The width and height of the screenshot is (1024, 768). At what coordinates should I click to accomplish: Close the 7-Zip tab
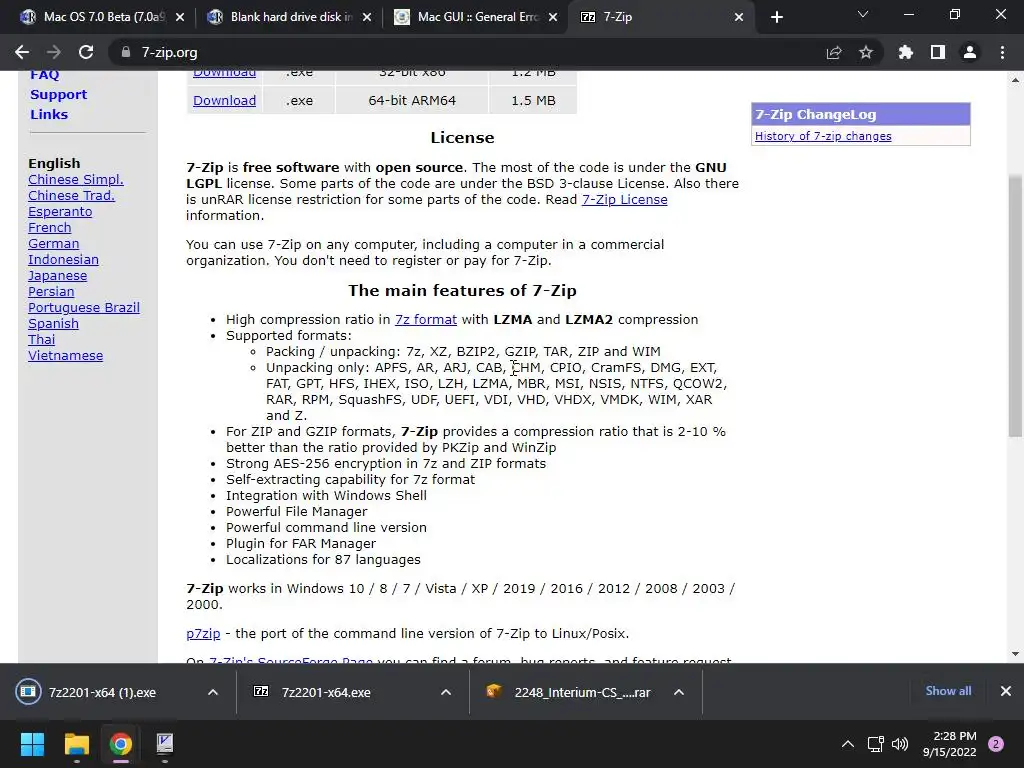pyautogui.click(x=739, y=17)
